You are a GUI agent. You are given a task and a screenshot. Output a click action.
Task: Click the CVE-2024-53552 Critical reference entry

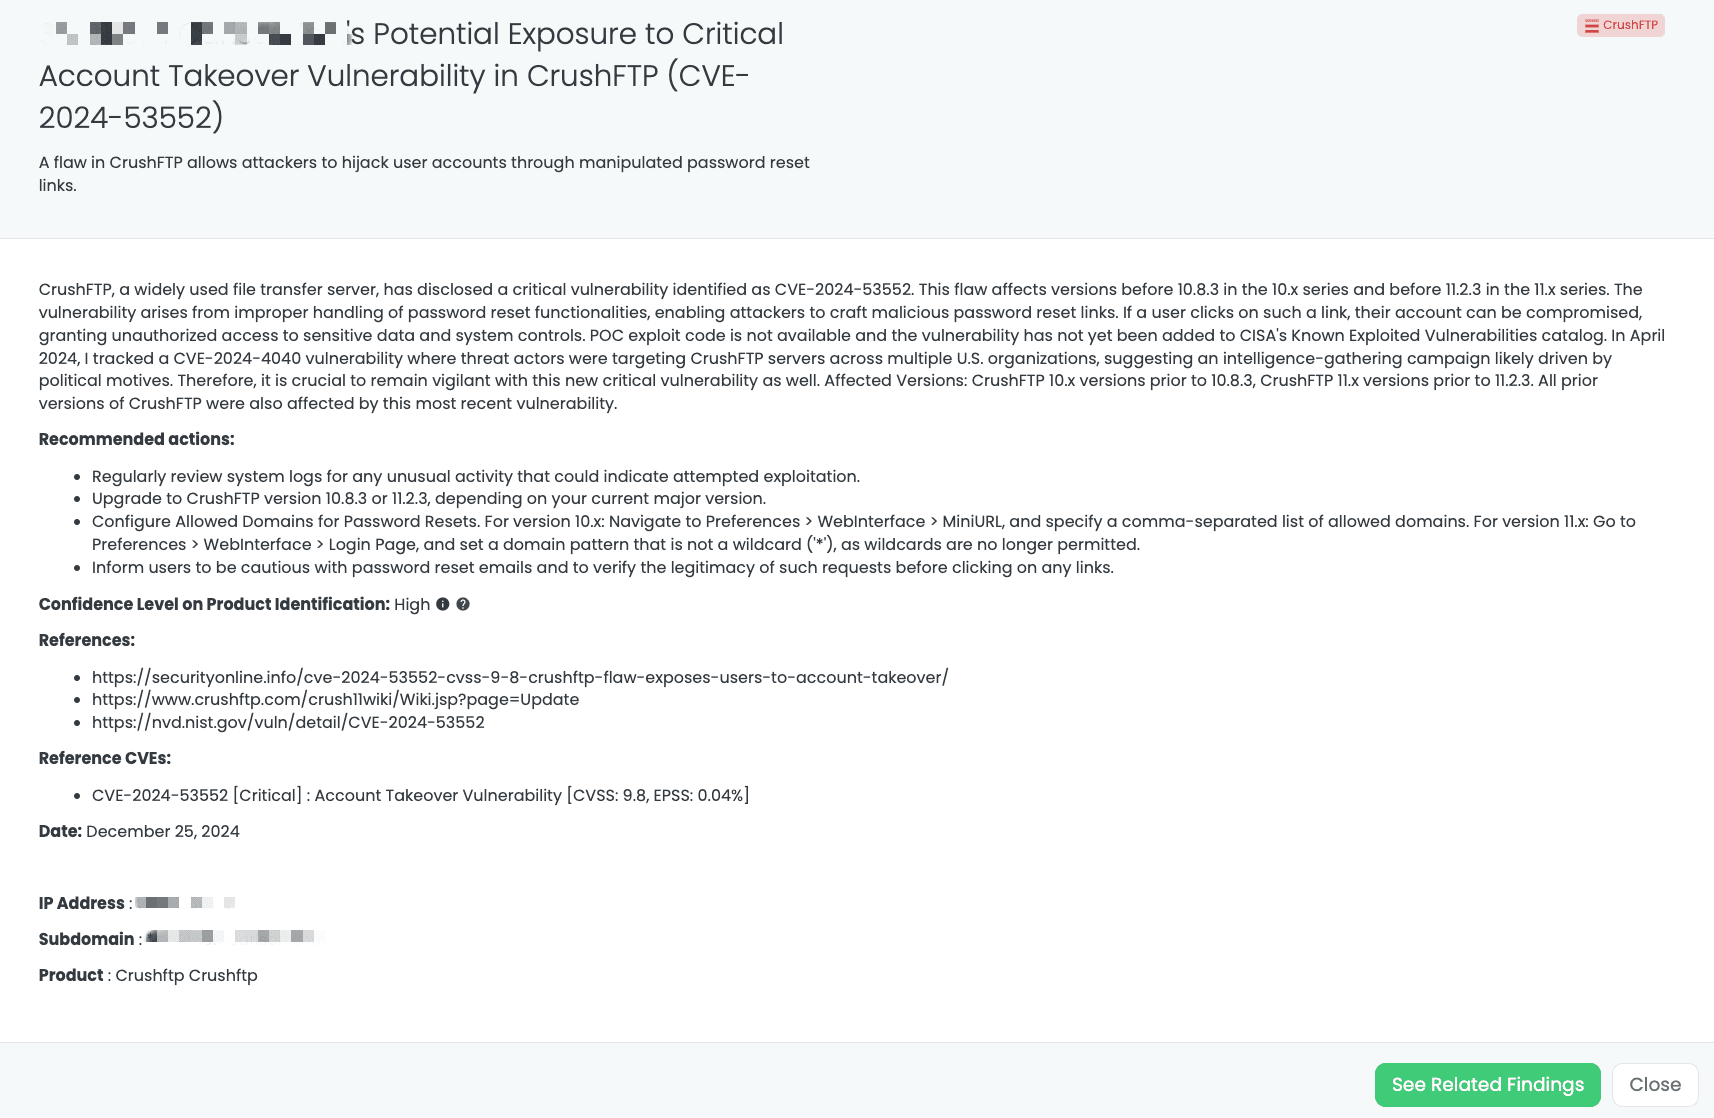420,795
